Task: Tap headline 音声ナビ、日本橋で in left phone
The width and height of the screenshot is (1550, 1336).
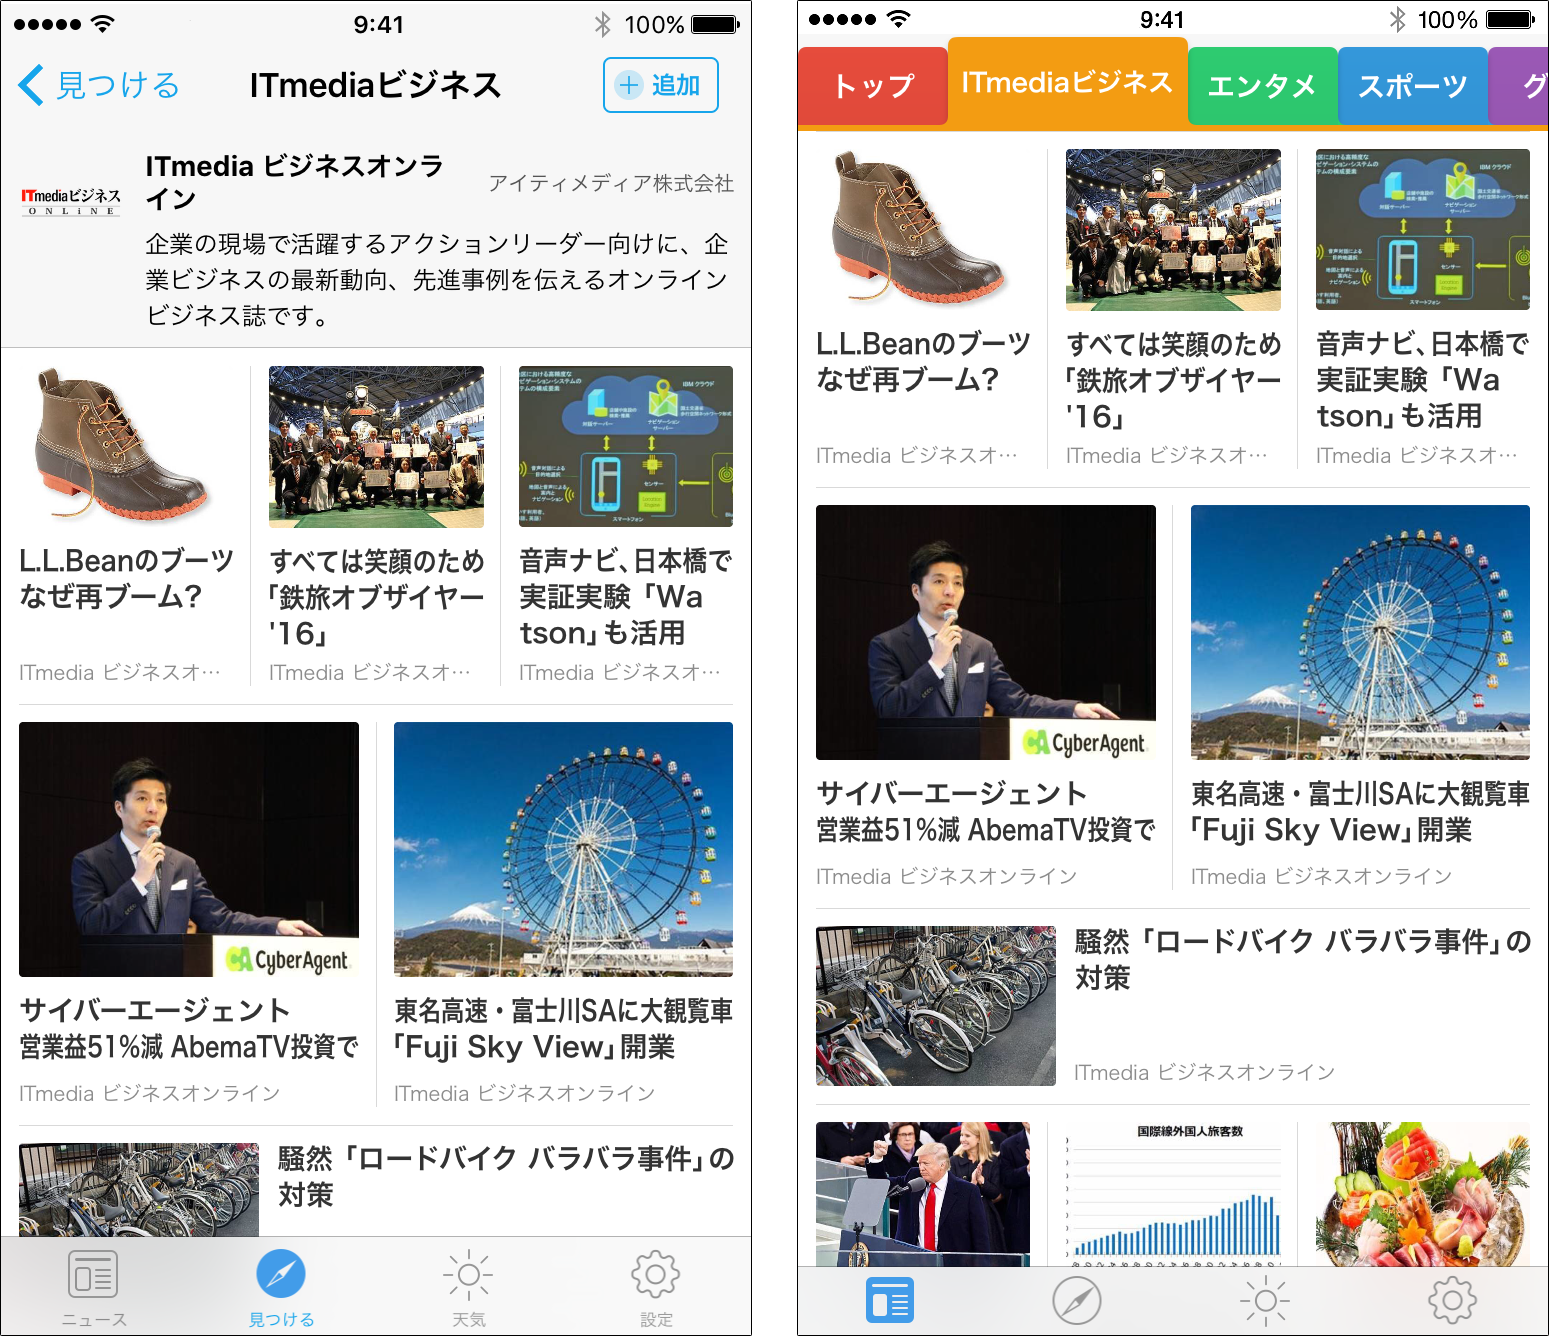Action: coord(626,597)
